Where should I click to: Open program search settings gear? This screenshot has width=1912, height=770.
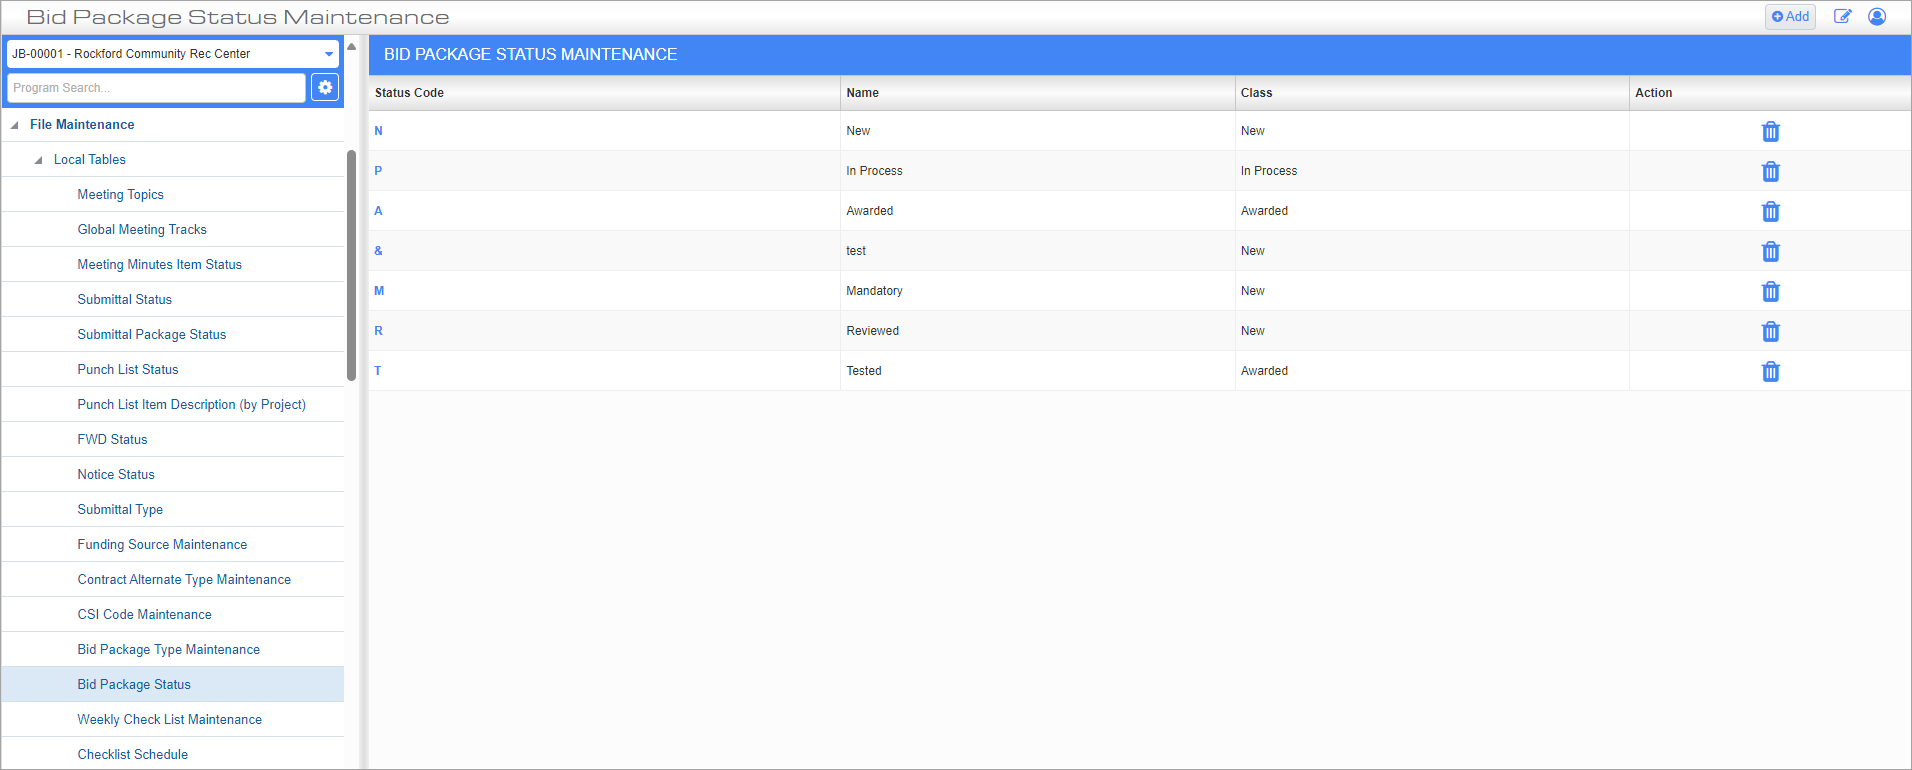[325, 88]
